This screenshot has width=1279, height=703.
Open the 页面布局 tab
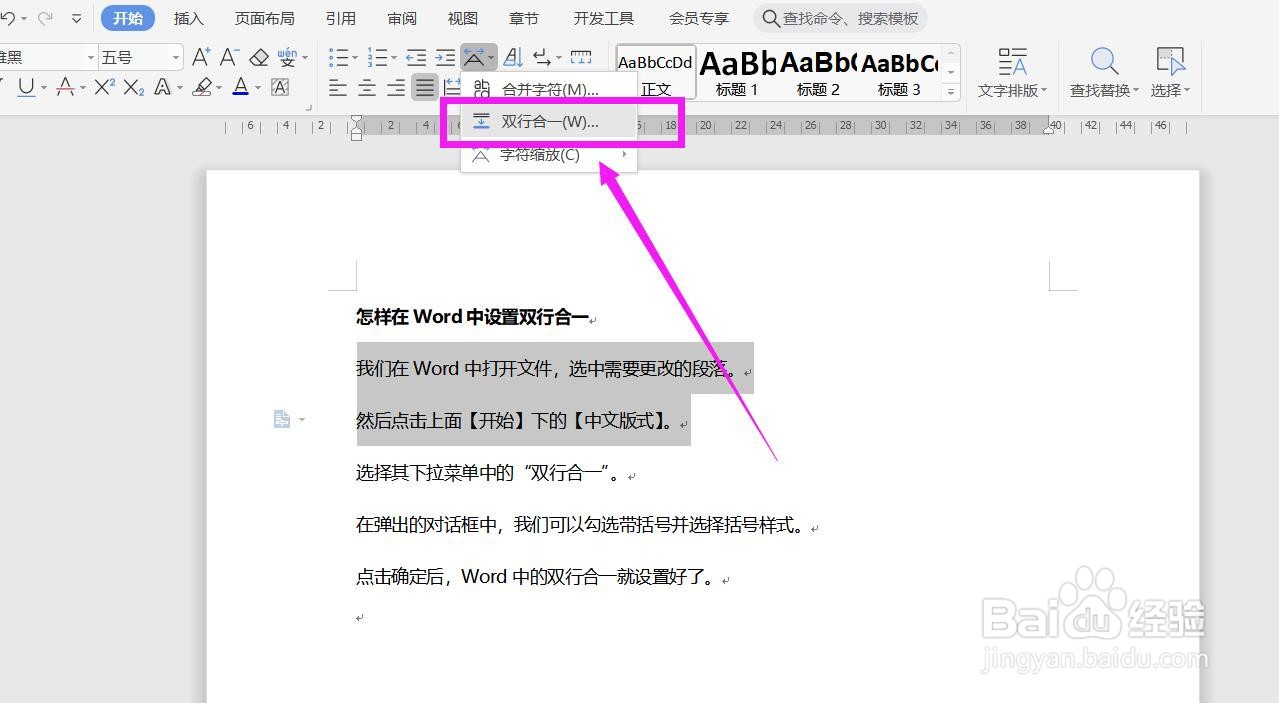(264, 18)
